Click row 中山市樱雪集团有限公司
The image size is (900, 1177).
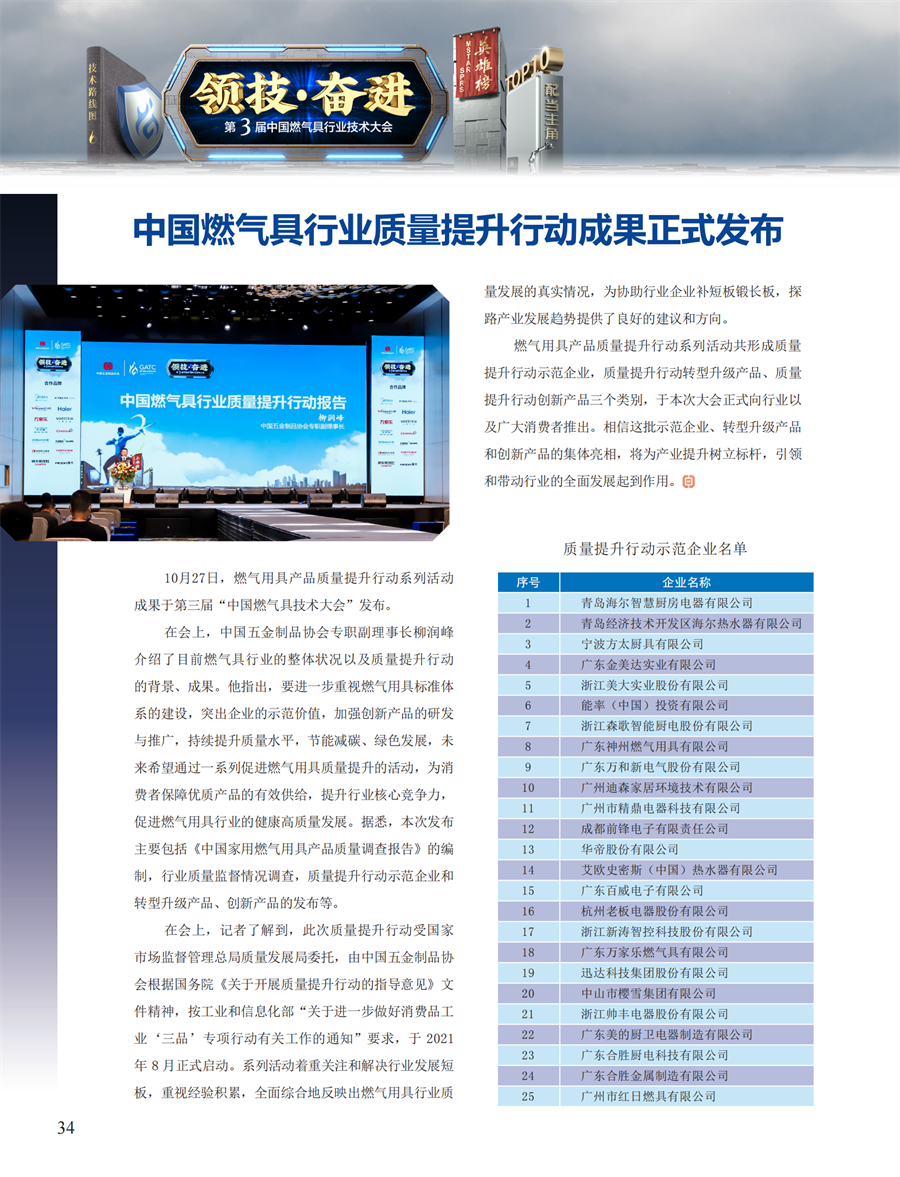point(655,993)
